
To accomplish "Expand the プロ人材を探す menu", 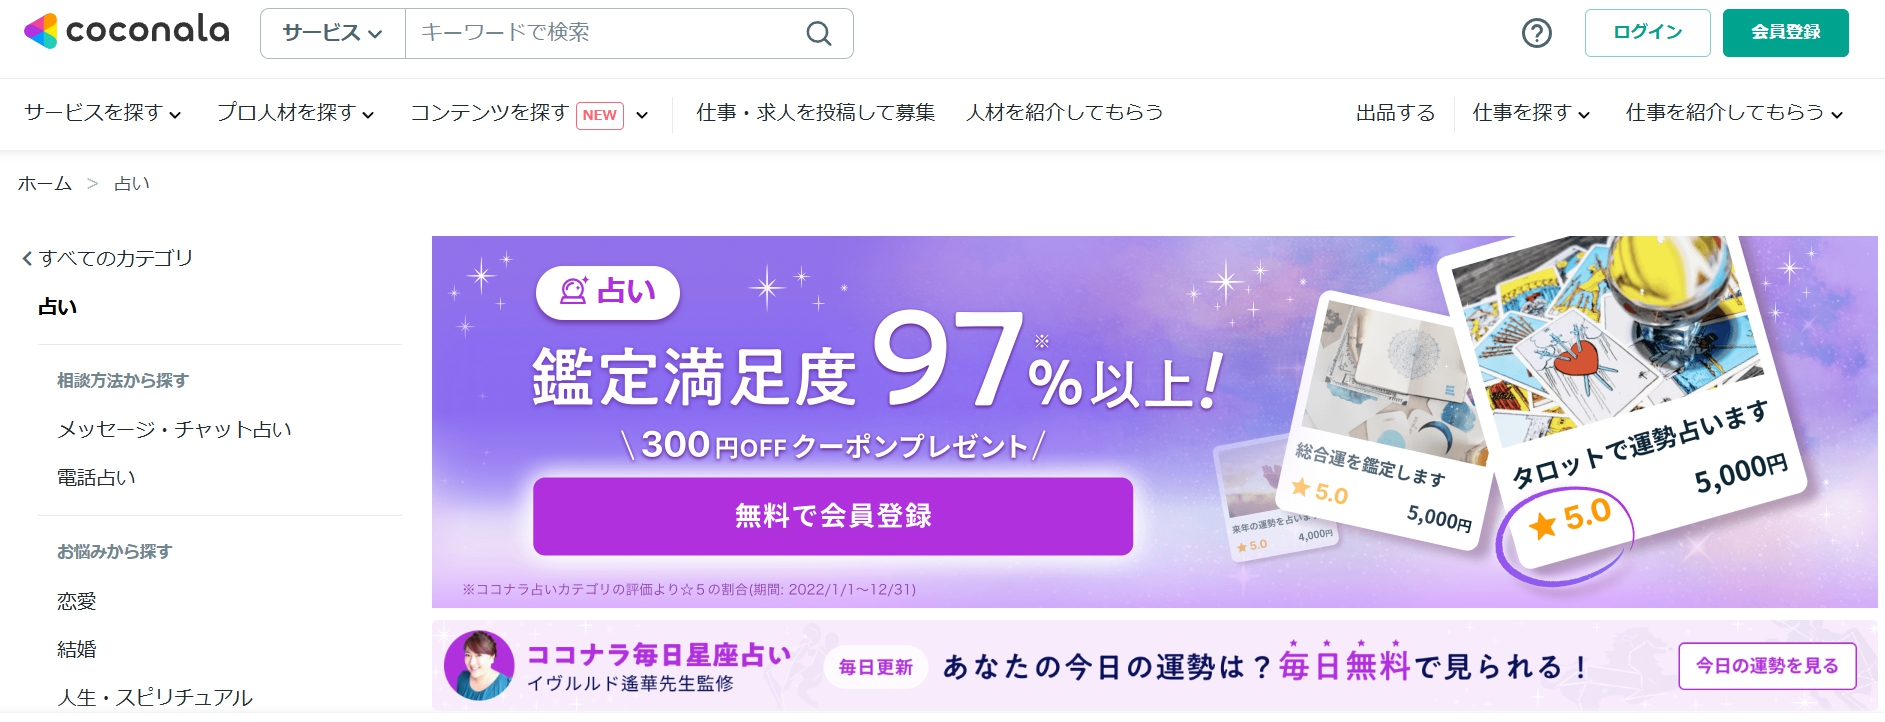I will [296, 113].
